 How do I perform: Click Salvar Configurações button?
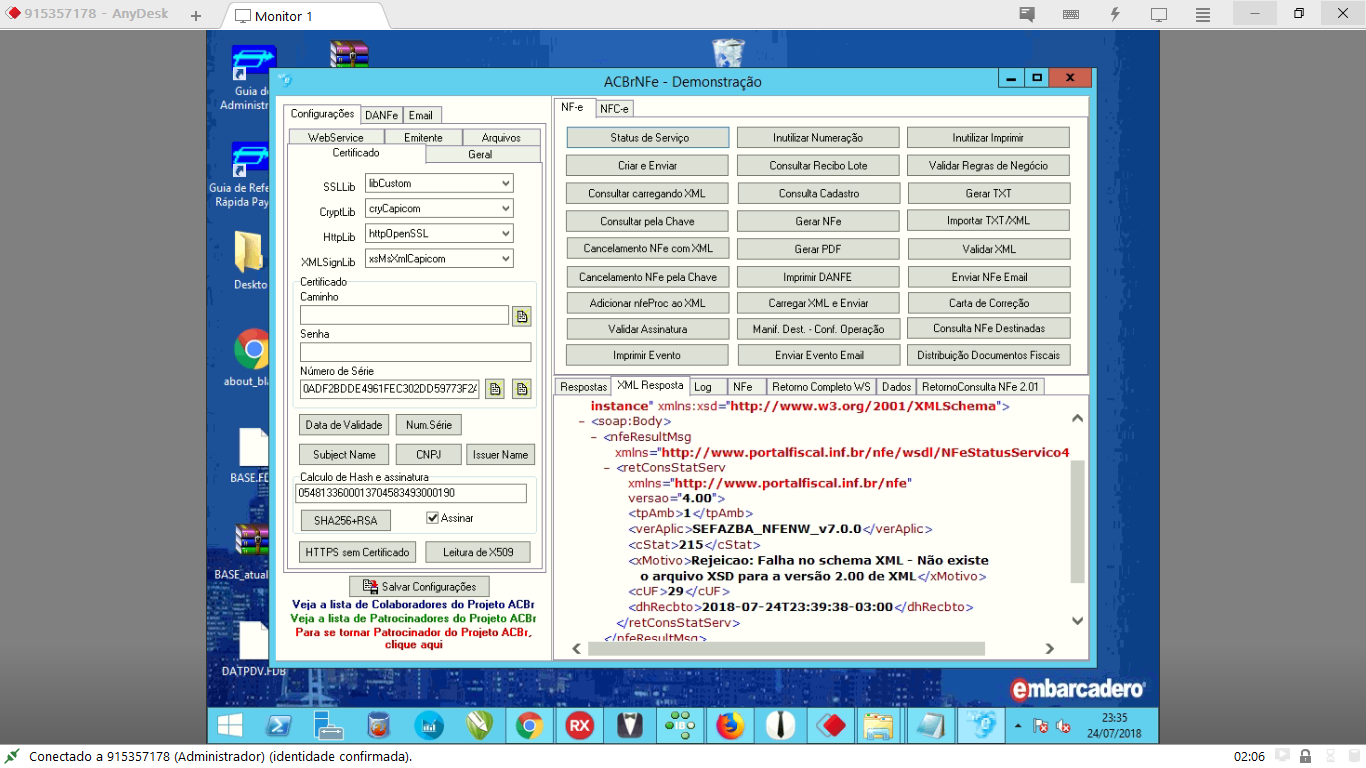(419, 587)
